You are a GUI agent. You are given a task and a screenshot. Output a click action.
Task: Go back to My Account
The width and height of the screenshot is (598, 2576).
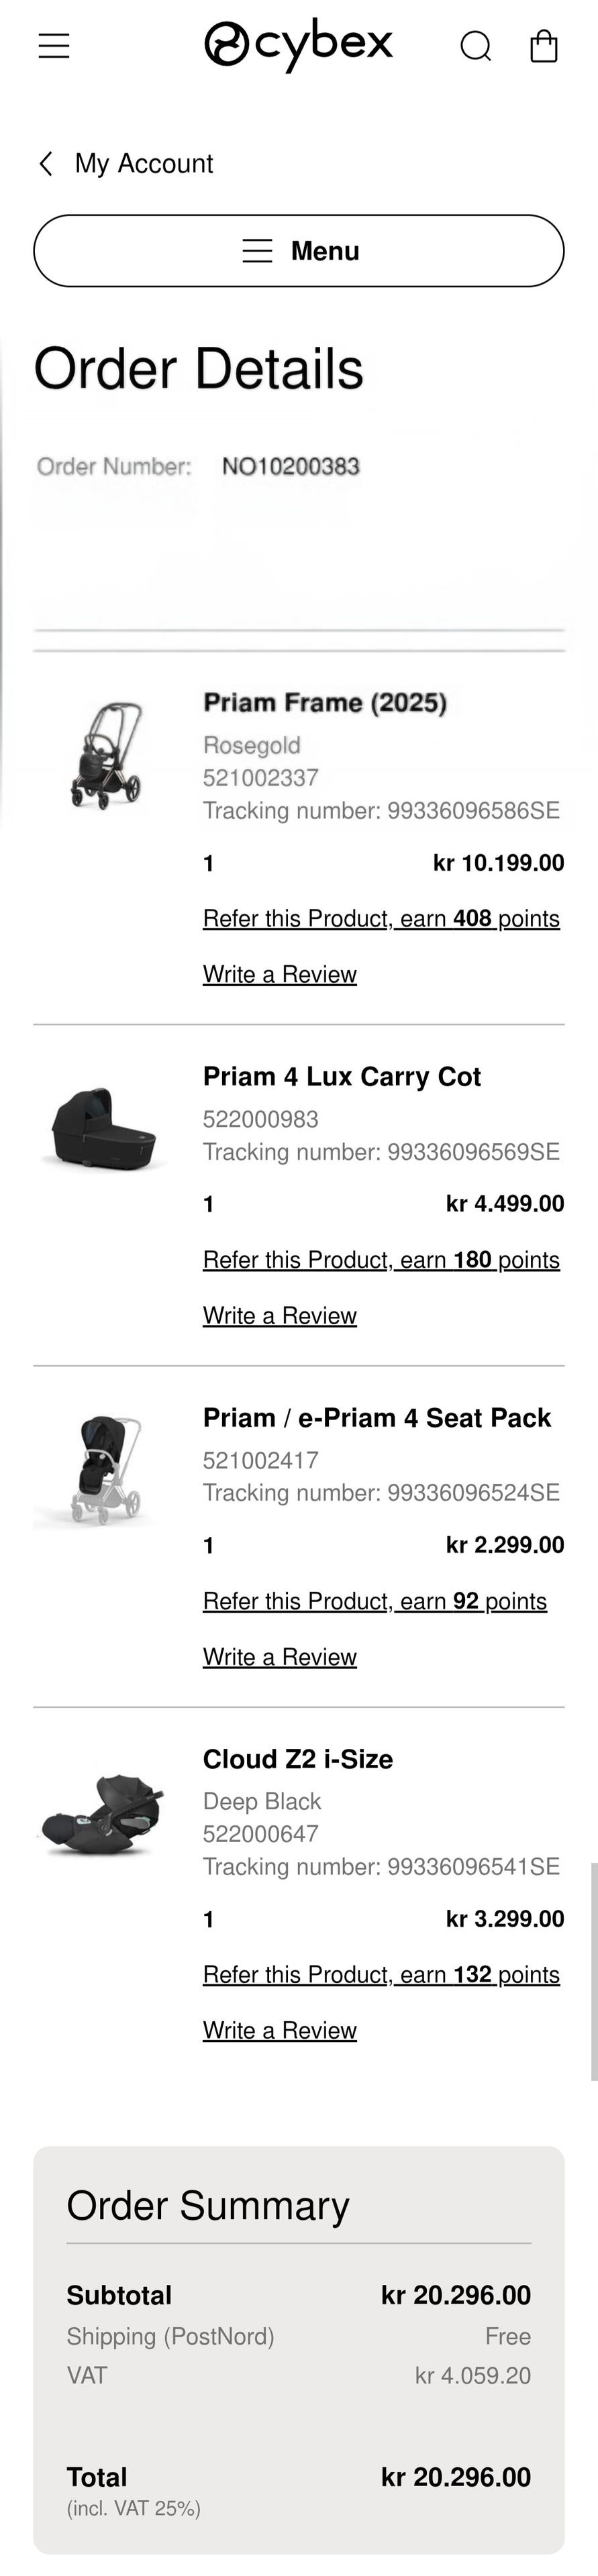click(x=143, y=164)
